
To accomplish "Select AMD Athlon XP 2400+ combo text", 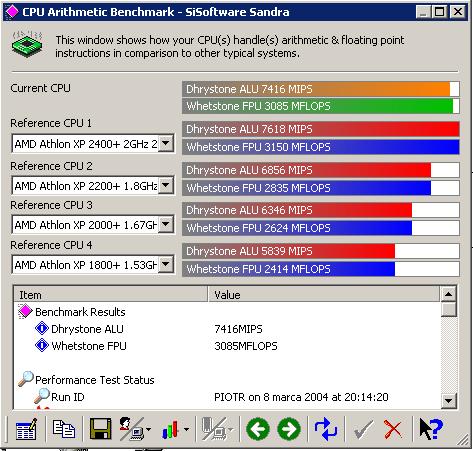I will click(x=85, y=144).
